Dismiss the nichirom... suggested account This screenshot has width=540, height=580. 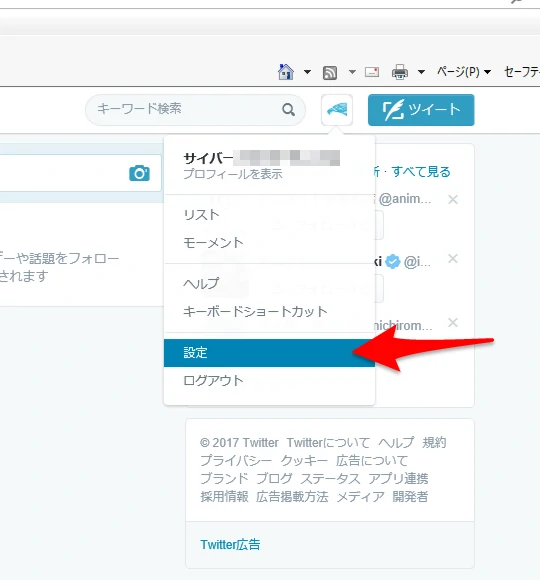[453, 322]
